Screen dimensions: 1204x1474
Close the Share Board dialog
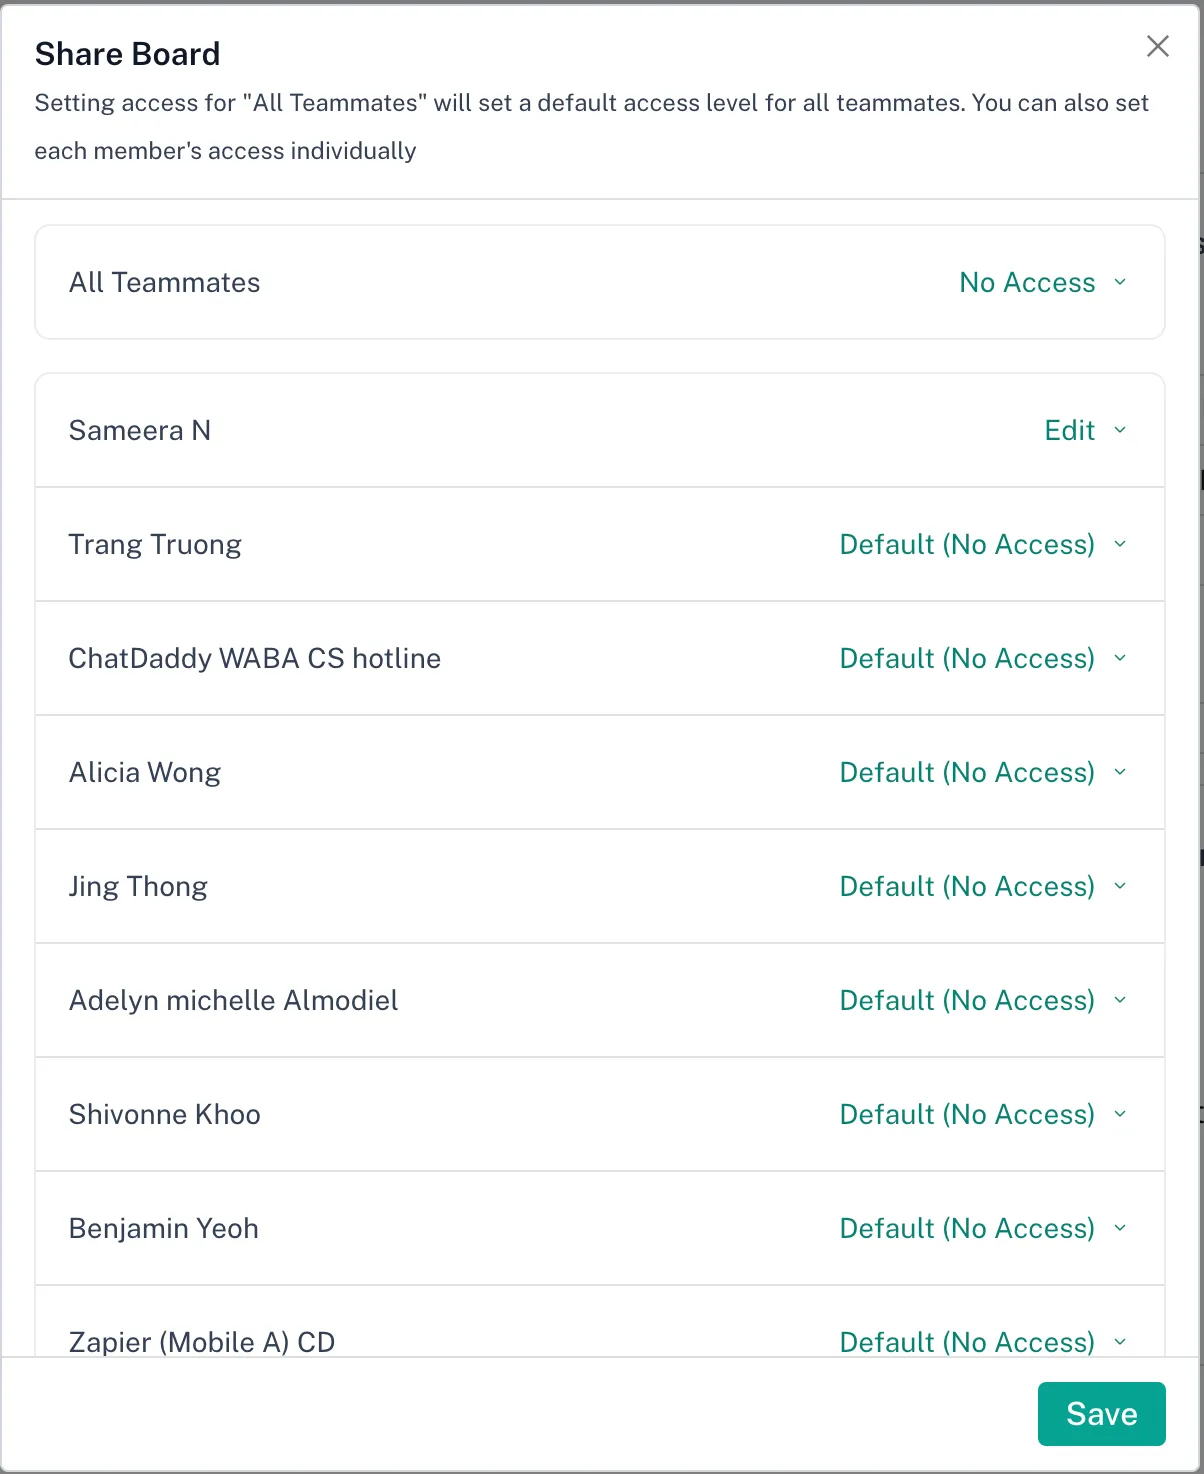pyautogui.click(x=1157, y=46)
